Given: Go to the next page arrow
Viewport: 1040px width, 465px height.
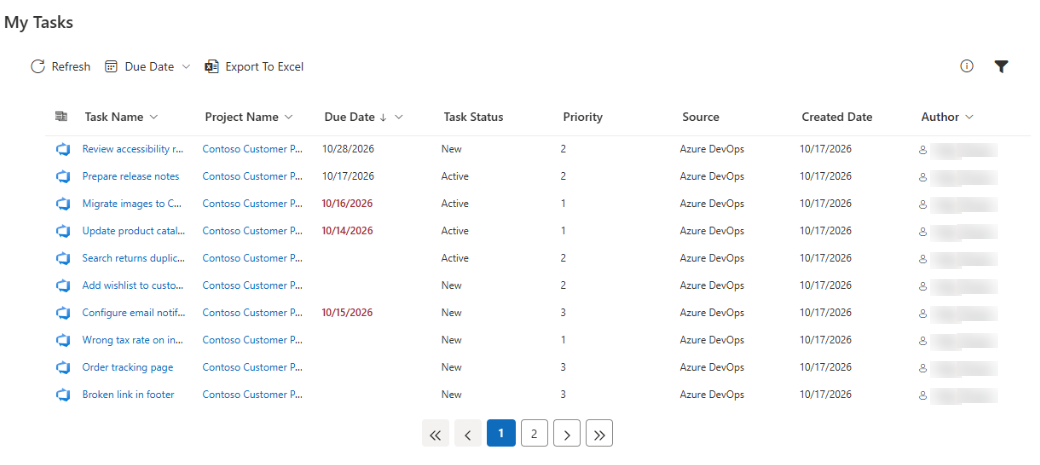Looking at the screenshot, I should (x=566, y=433).
